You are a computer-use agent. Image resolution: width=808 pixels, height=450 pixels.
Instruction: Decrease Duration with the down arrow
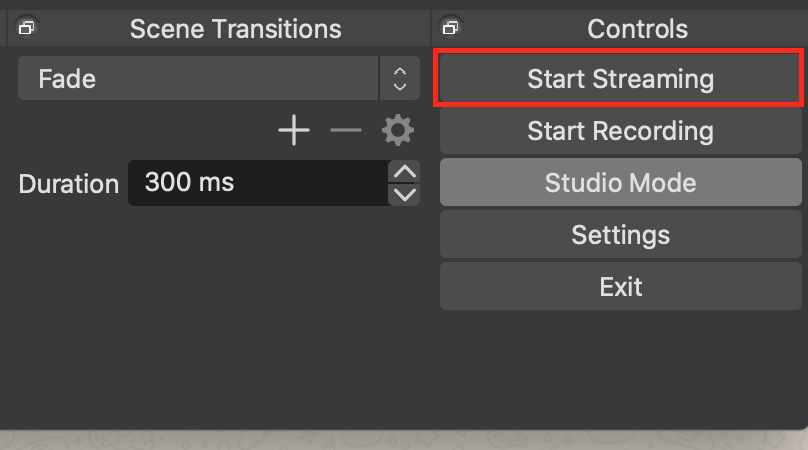click(405, 195)
